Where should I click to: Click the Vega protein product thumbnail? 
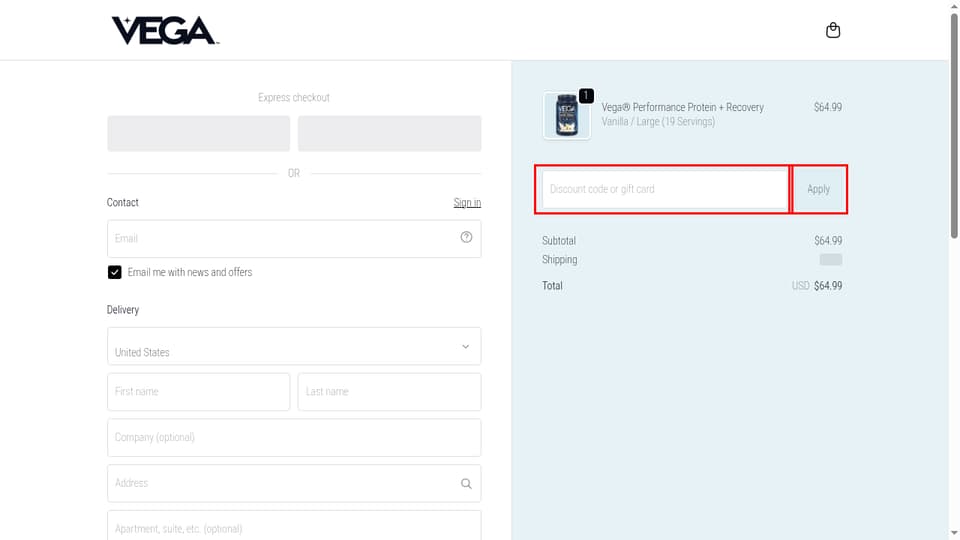coord(566,116)
